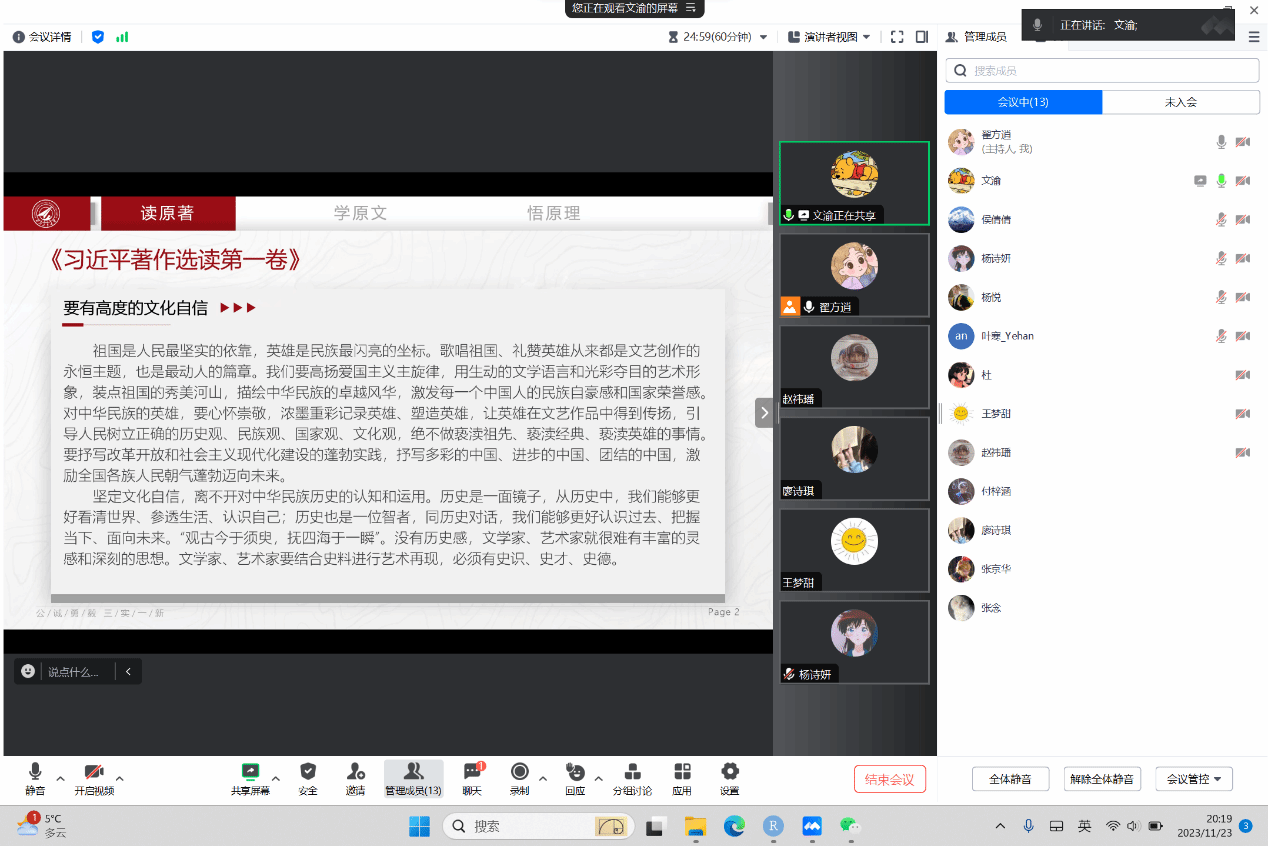Open 分组讨论 breakout rooms icon
The width and height of the screenshot is (1268, 846).
(x=632, y=772)
